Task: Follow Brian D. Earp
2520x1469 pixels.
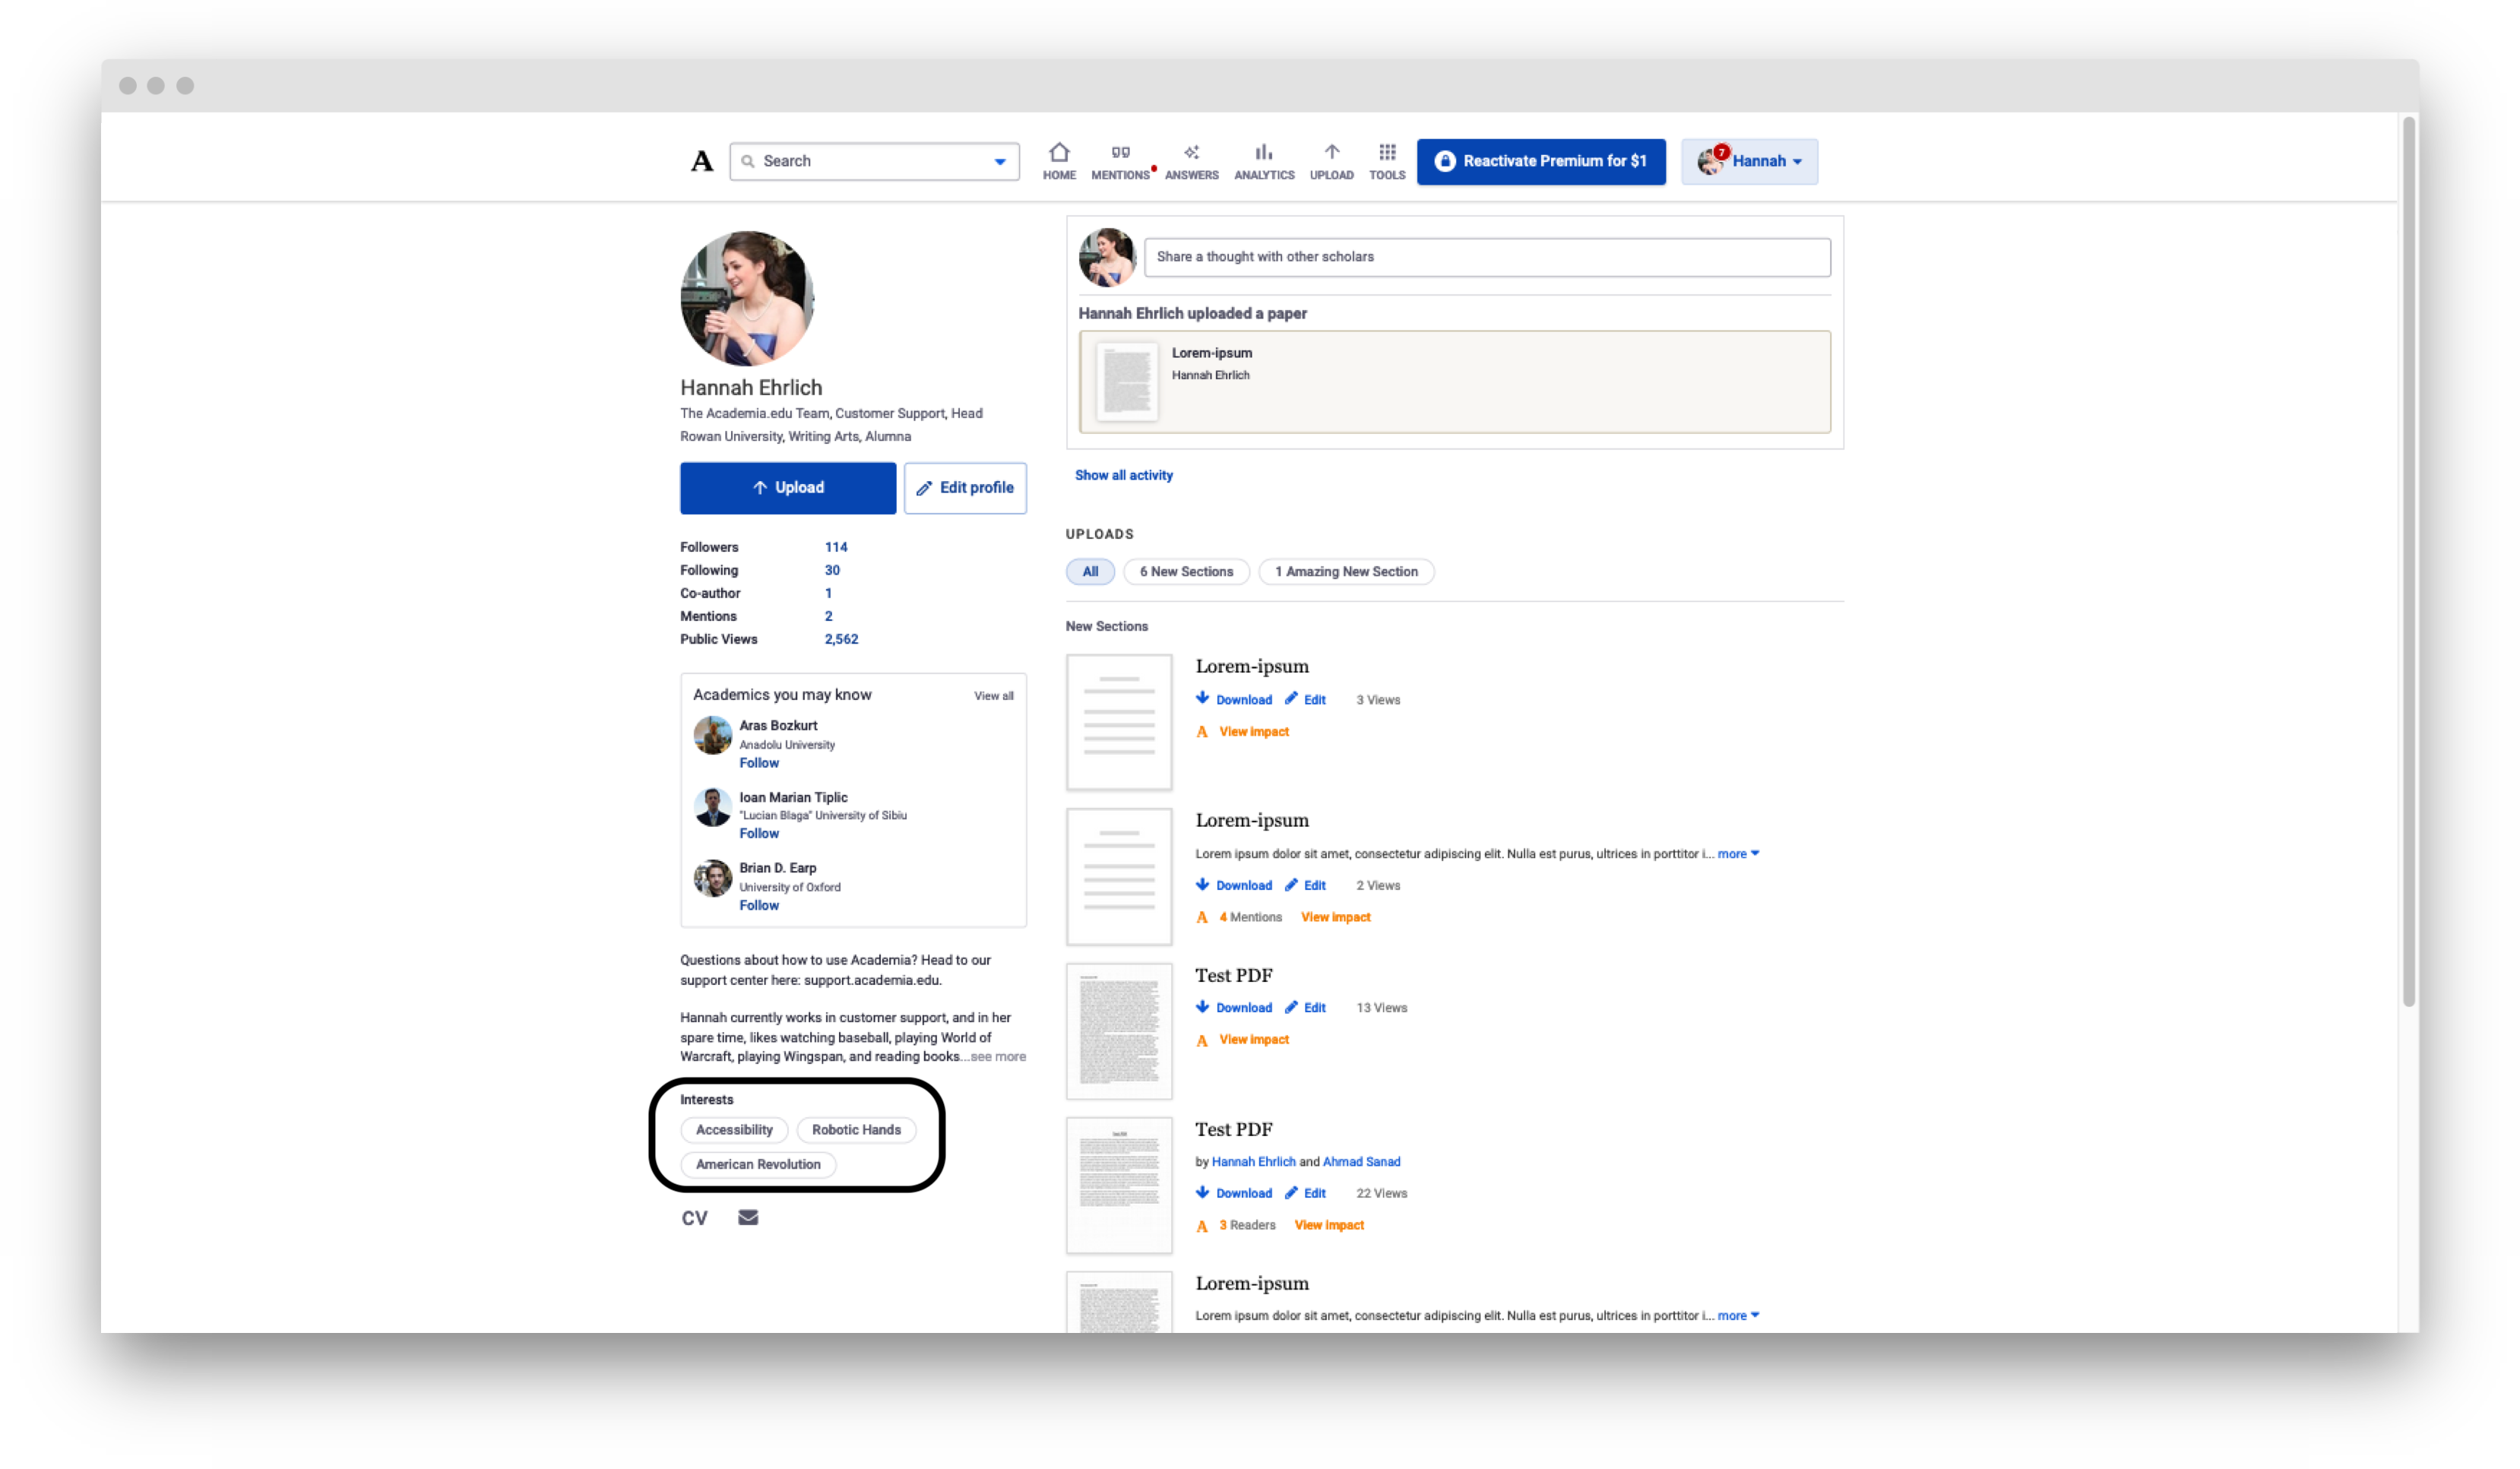Action: click(759, 906)
